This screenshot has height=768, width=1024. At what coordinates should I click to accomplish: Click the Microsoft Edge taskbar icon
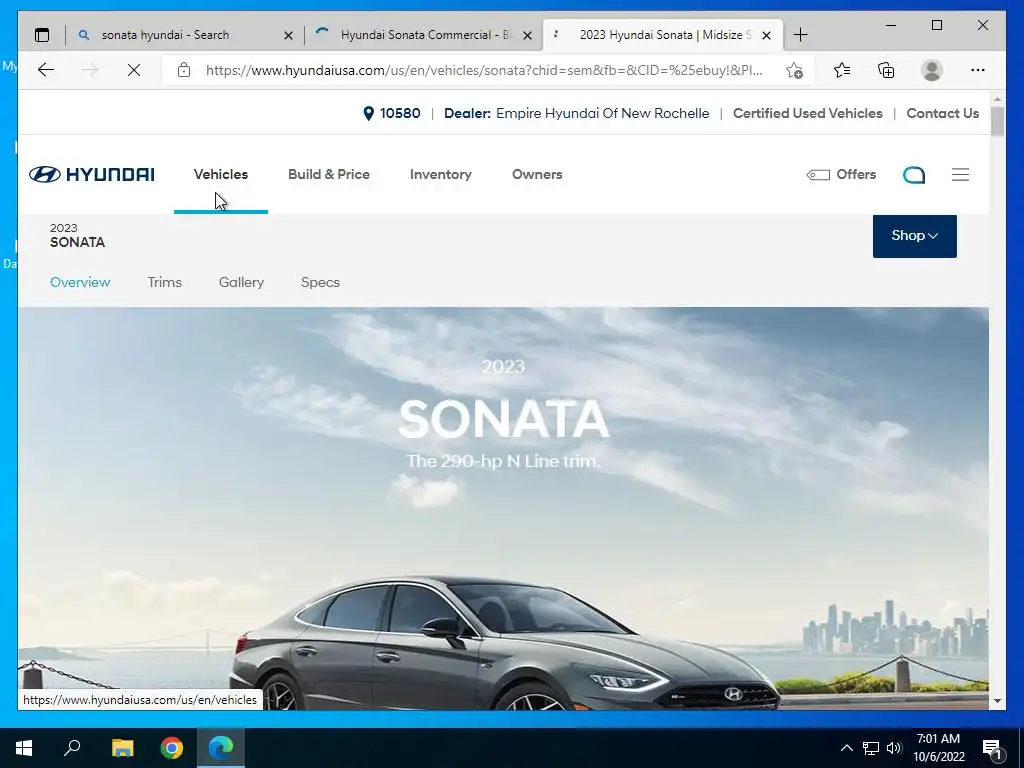click(x=221, y=748)
